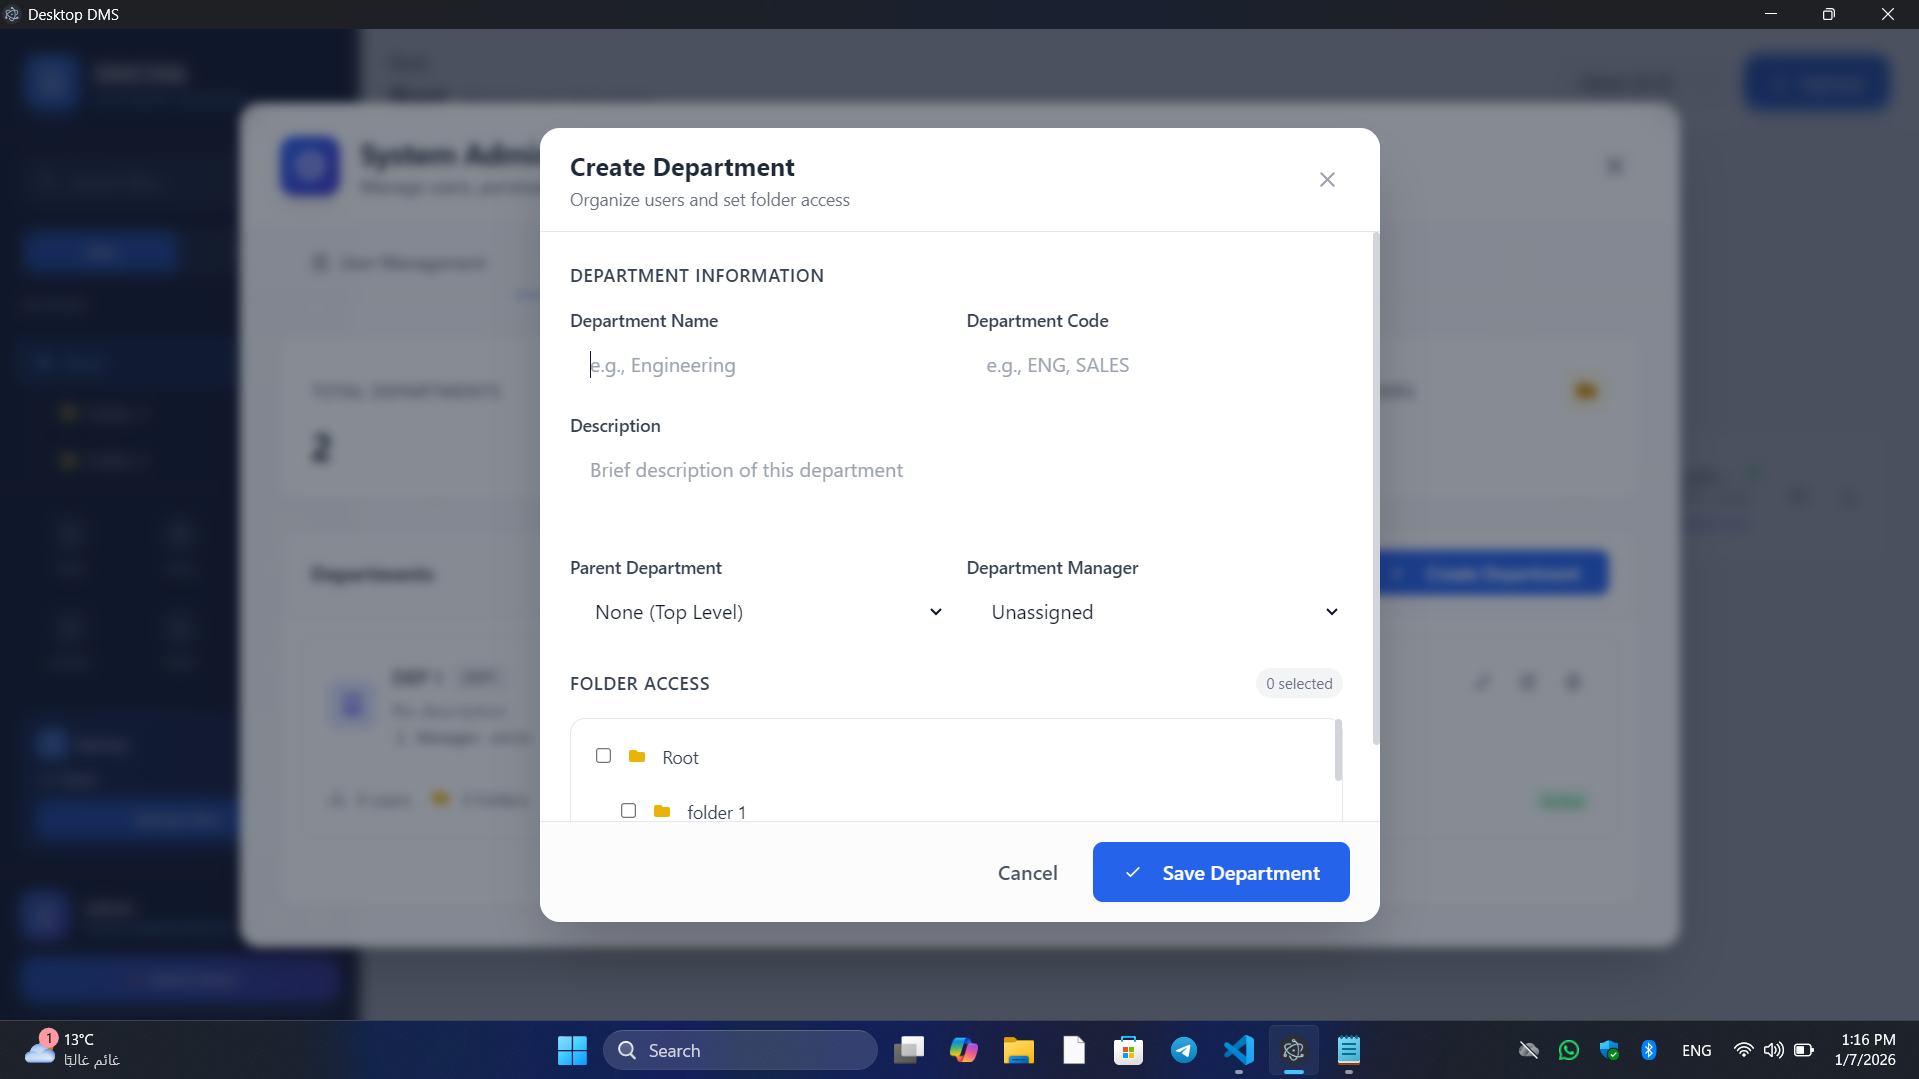Image resolution: width=1919 pixels, height=1079 pixels.
Task: Open the Department Manager dropdown
Action: pyautogui.click(x=1162, y=611)
